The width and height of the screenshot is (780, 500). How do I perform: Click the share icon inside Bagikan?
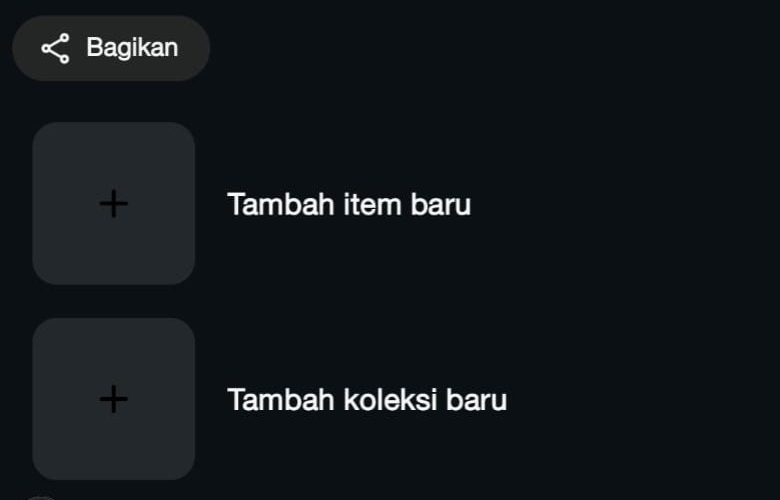(56, 48)
